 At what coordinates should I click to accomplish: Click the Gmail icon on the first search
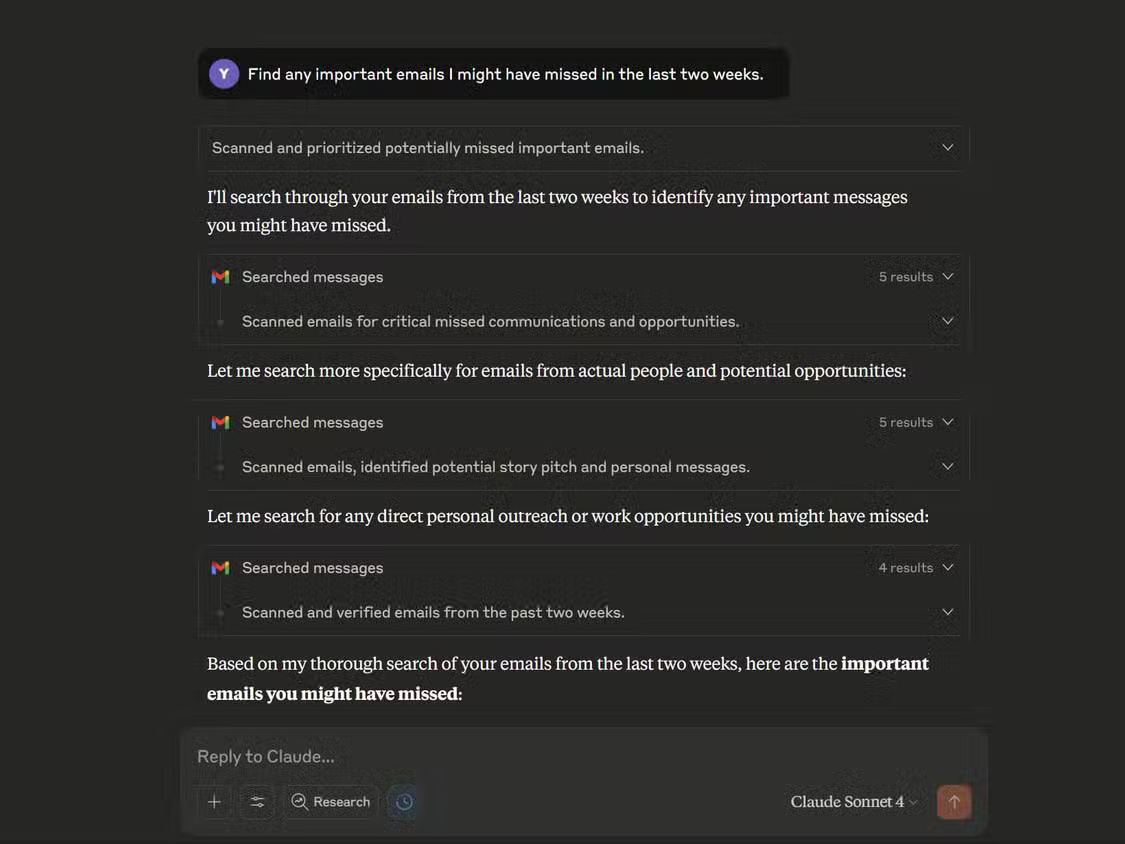click(220, 276)
